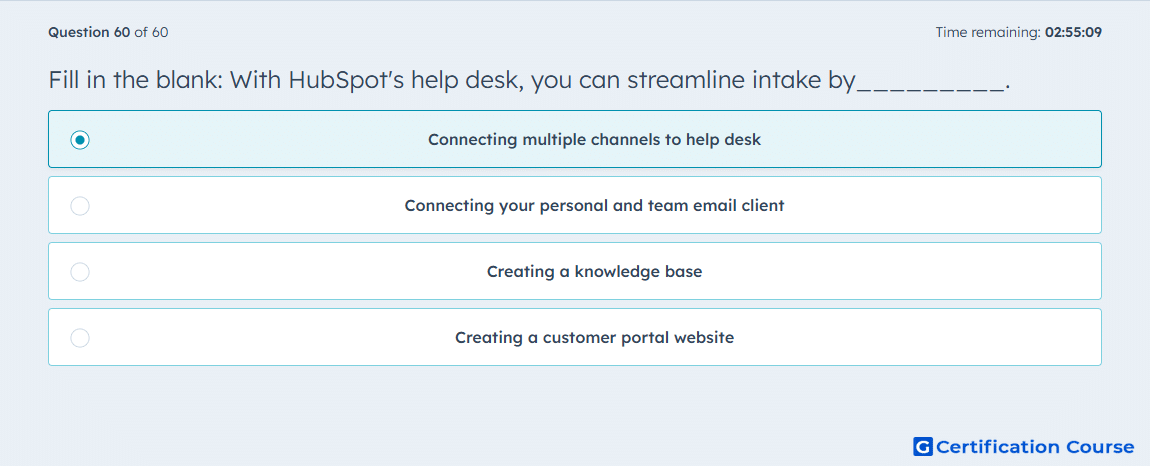
Task: Click the answer text 'Connecting your personal and team email client'
Action: click(x=595, y=205)
